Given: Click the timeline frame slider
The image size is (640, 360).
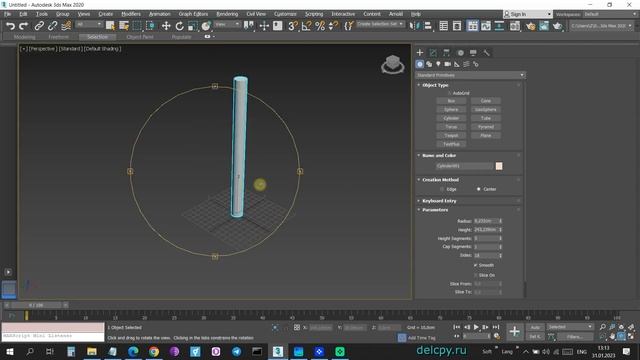Looking at the screenshot, I should (36, 305).
